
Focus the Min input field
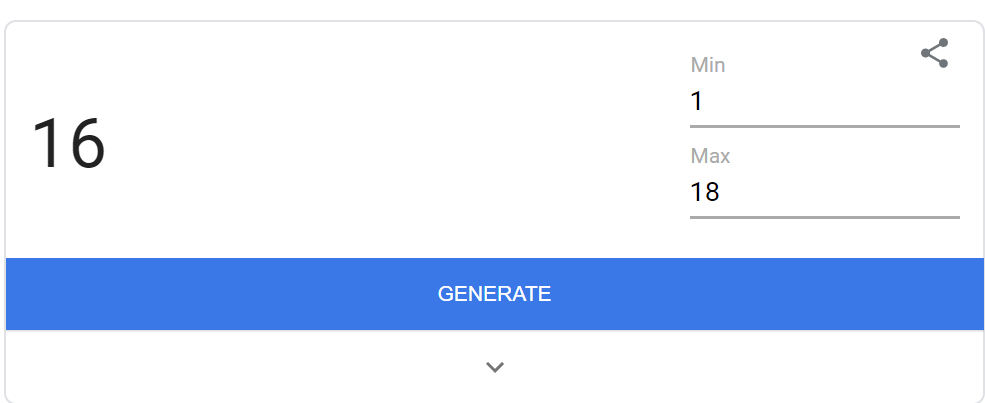pos(825,102)
